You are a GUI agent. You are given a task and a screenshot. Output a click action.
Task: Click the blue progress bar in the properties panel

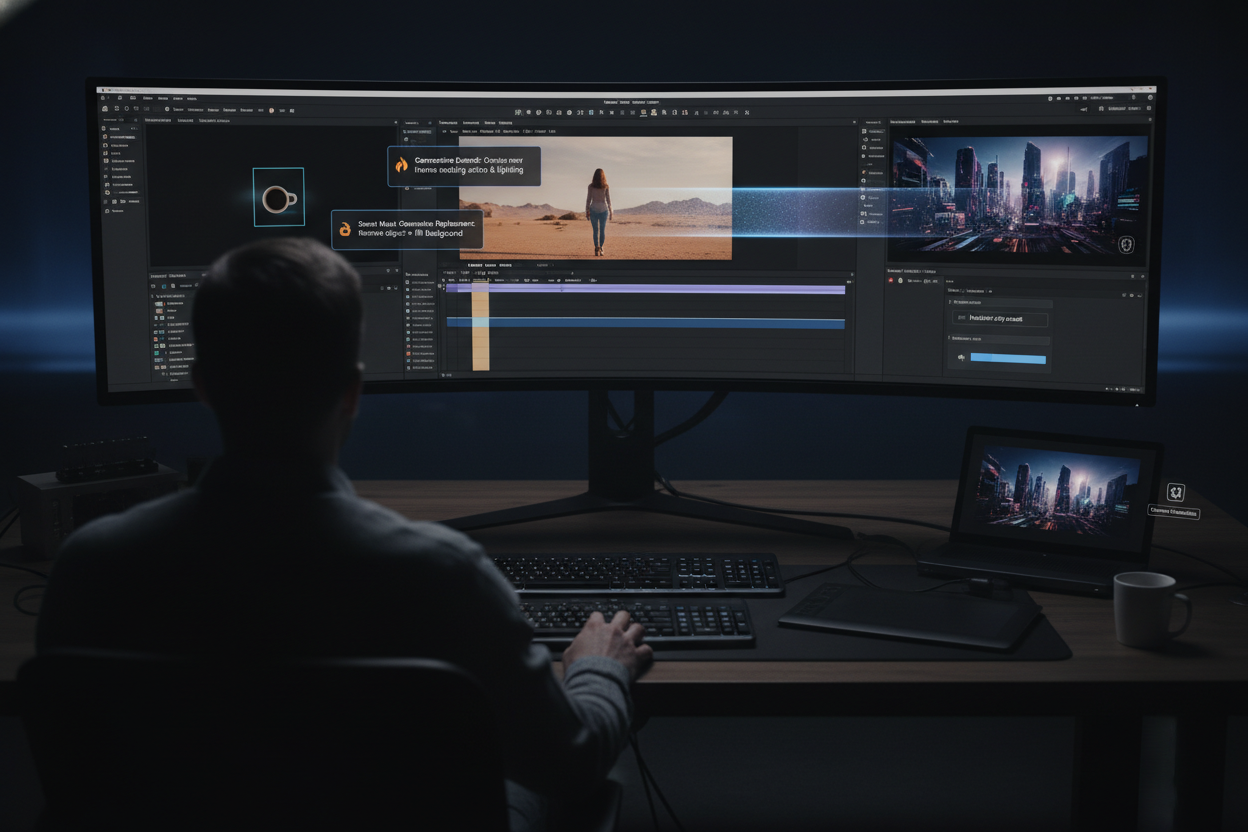(1008, 358)
